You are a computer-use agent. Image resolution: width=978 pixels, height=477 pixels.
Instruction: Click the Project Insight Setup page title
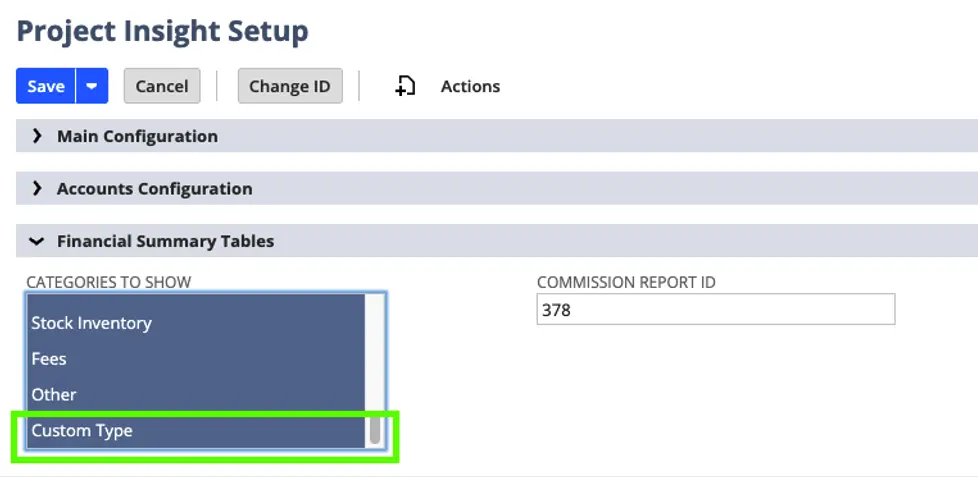163,31
